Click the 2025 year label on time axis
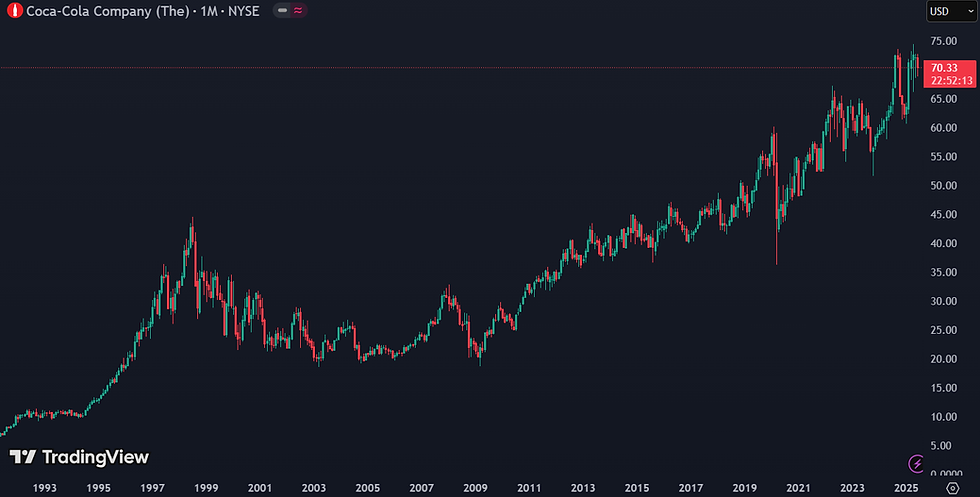 pyautogui.click(x=906, y=488)
